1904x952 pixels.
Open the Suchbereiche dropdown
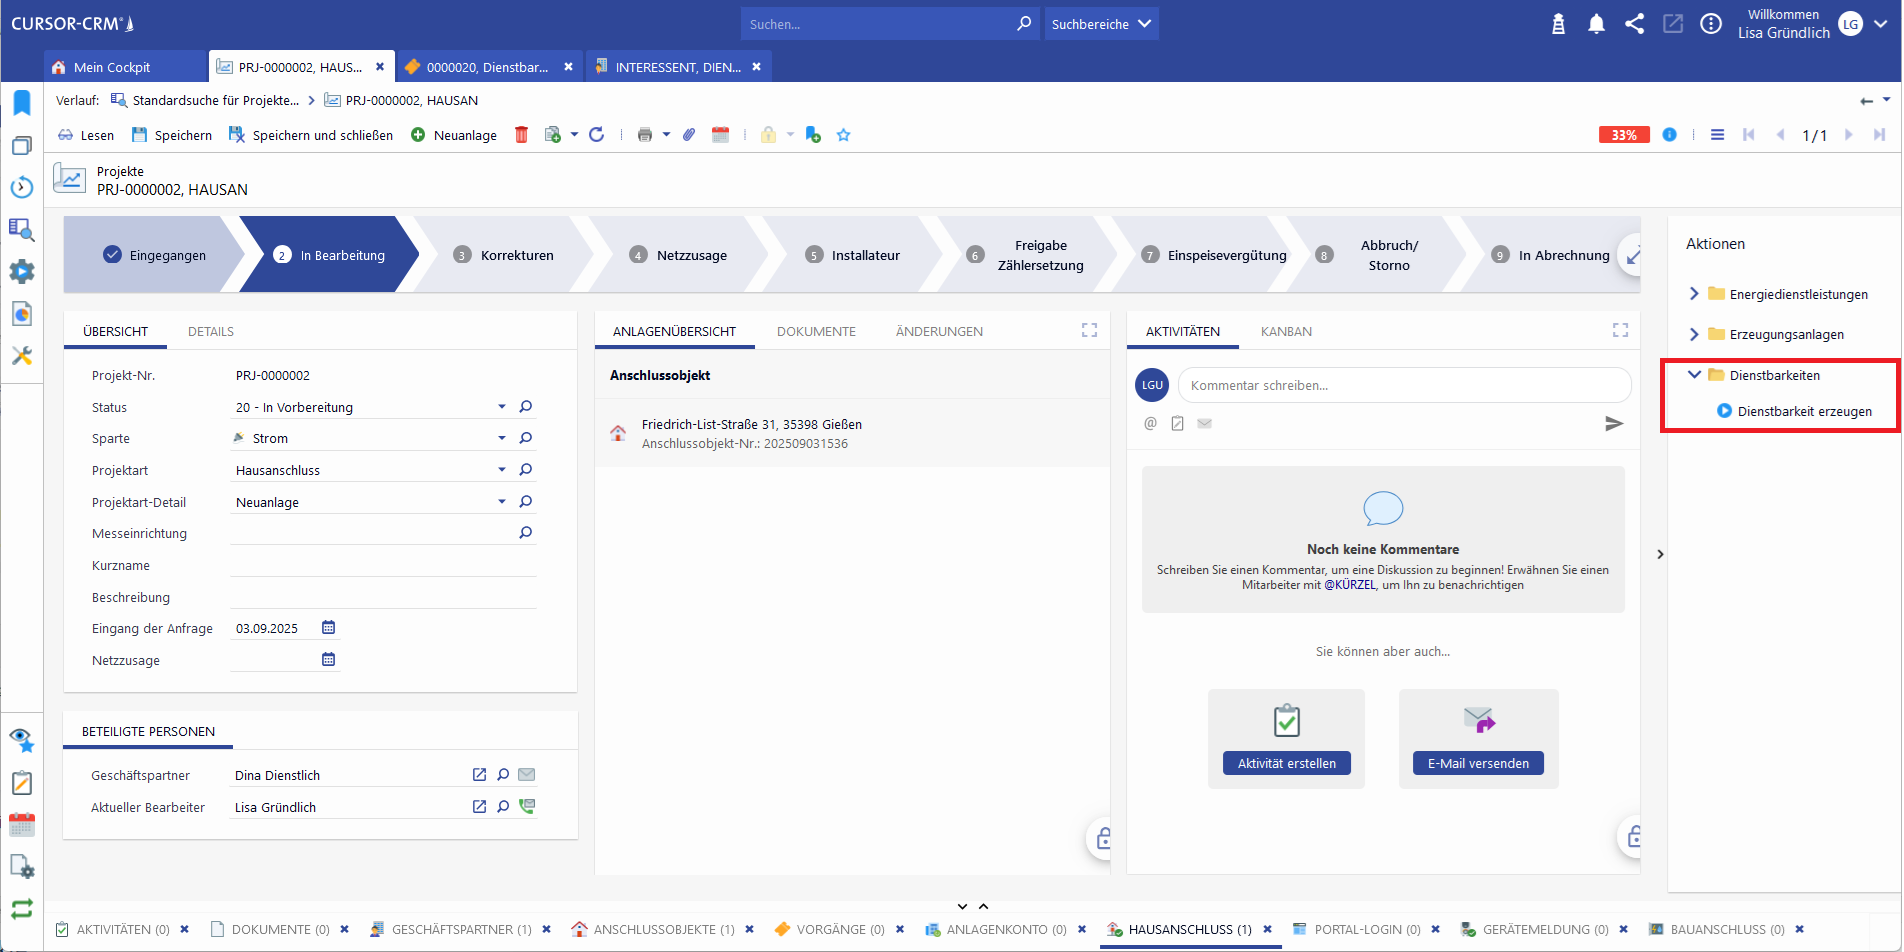point(1101,24)
